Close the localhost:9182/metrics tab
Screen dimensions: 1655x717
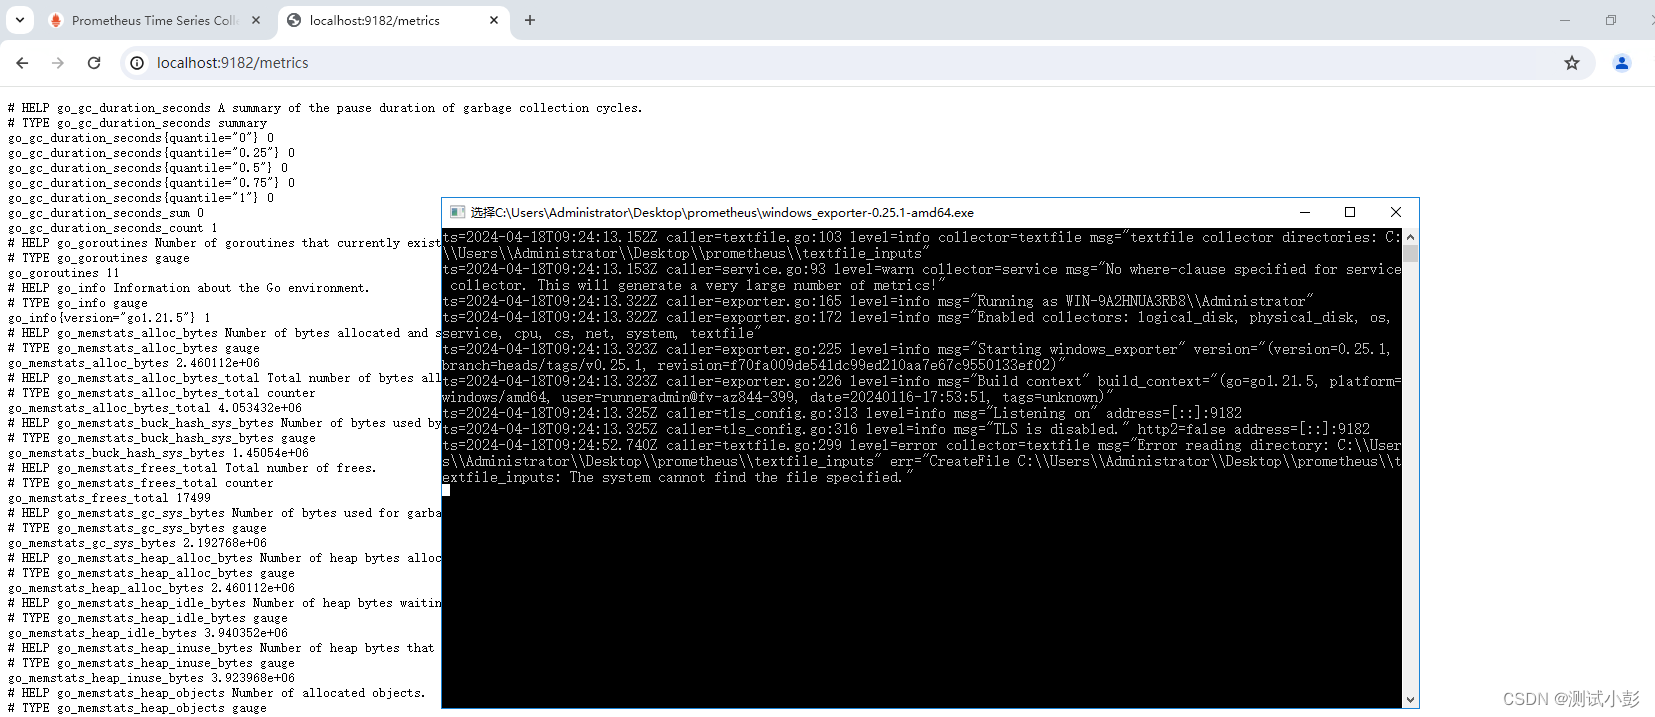(494, 20)
